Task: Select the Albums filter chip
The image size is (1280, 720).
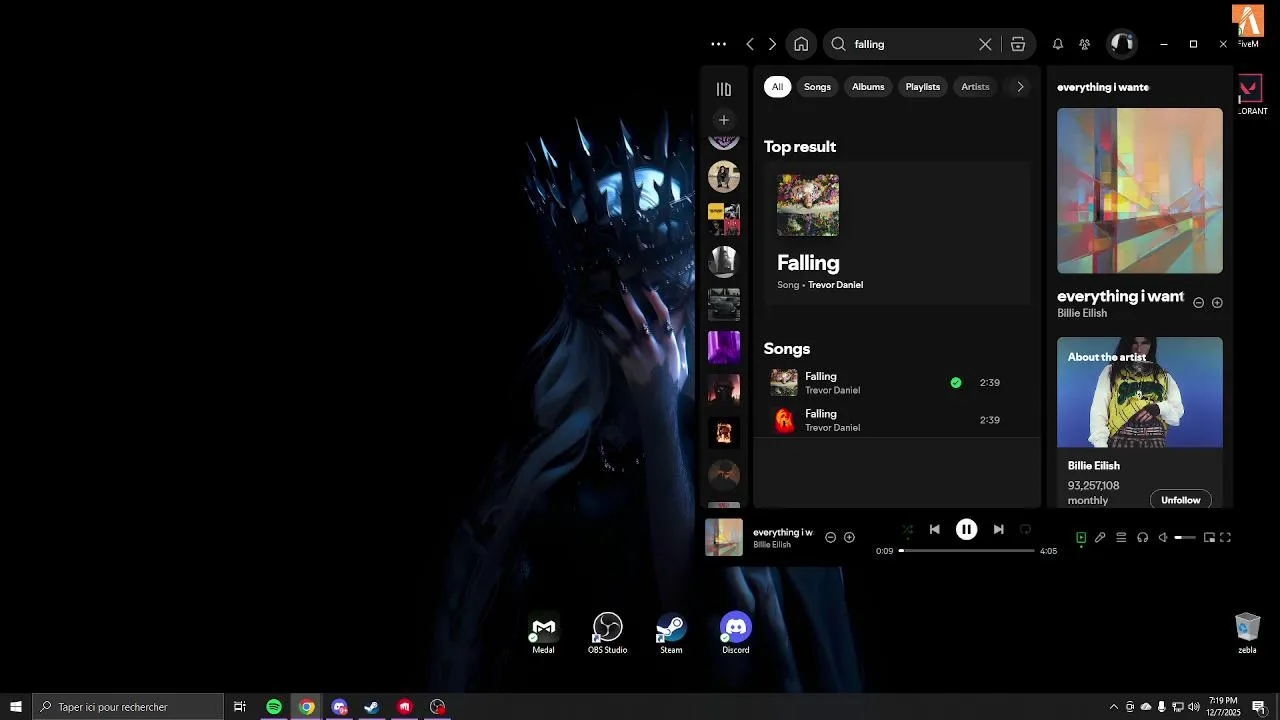Action: [868, 87]
